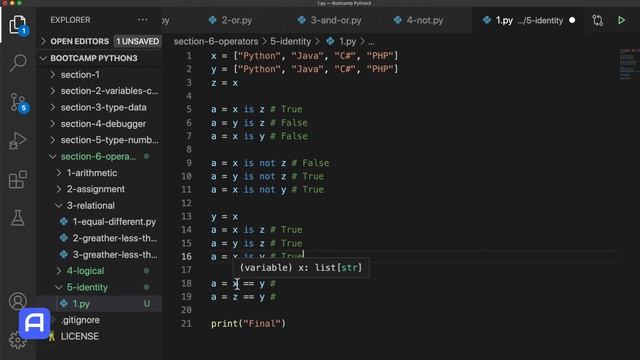
Task: Click Python icon of 1.py in tree
Action: point(64,304)
